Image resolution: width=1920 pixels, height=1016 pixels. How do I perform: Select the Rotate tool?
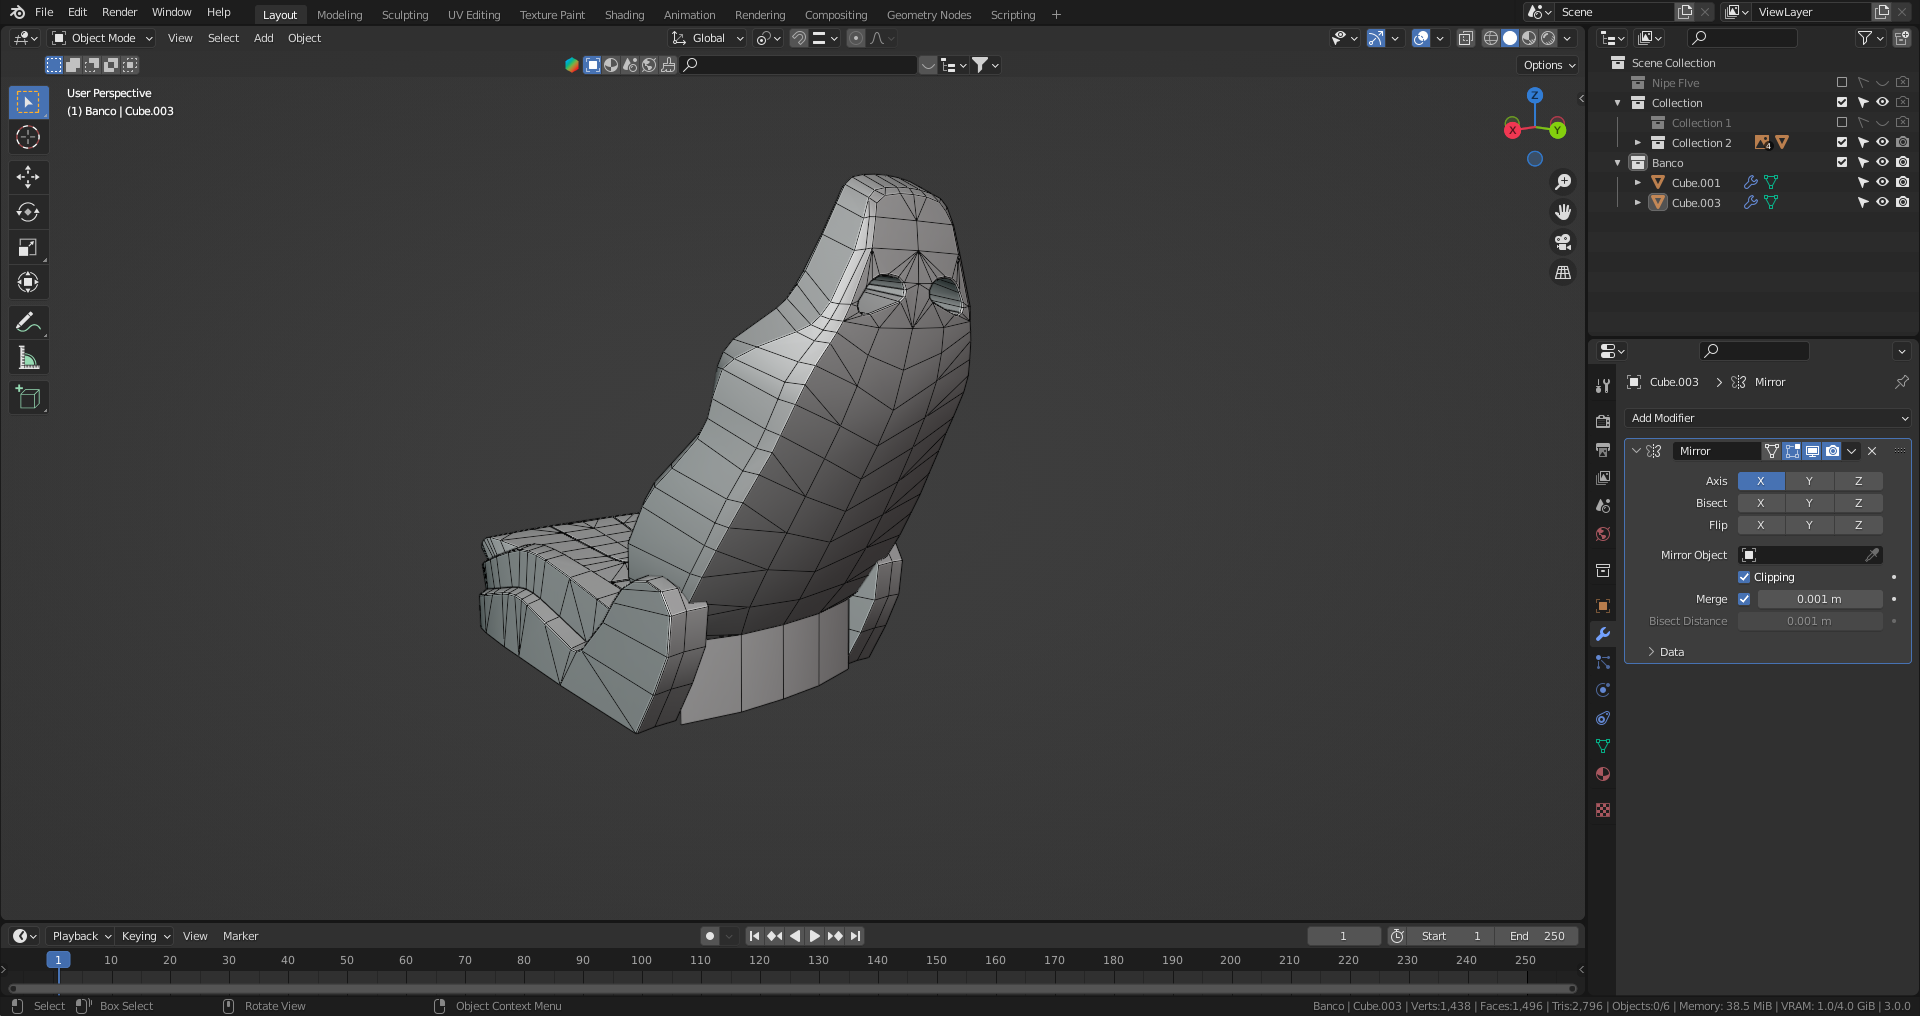(x=28, y=212)
